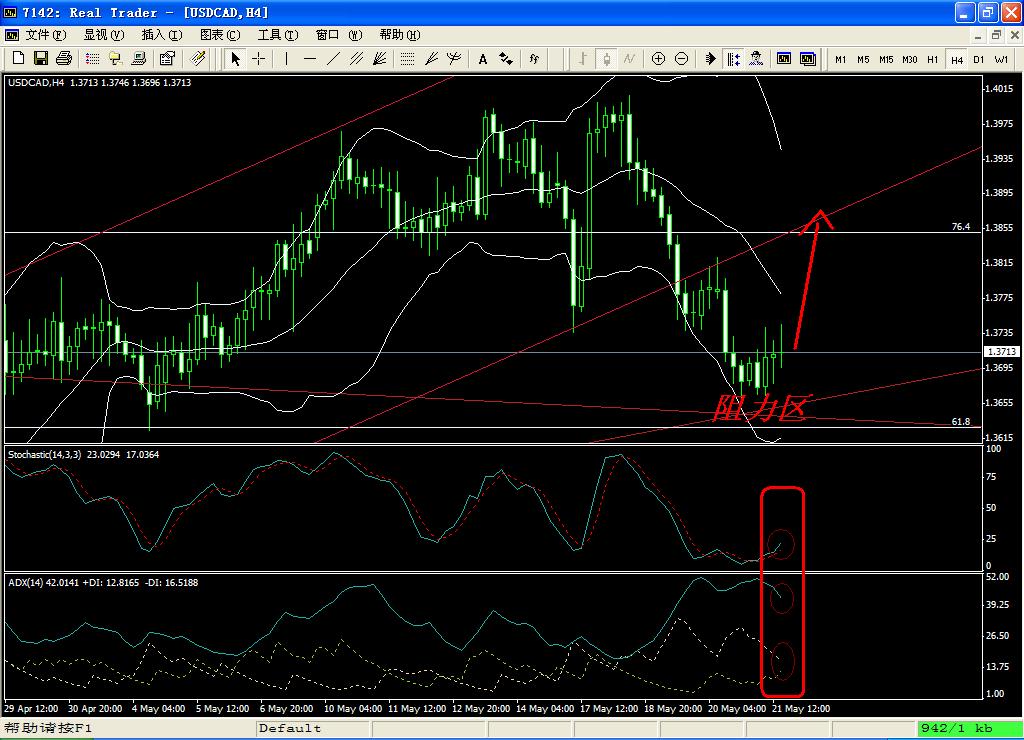
Task: Select the M30 timeframe
Action: coord(910,59)
